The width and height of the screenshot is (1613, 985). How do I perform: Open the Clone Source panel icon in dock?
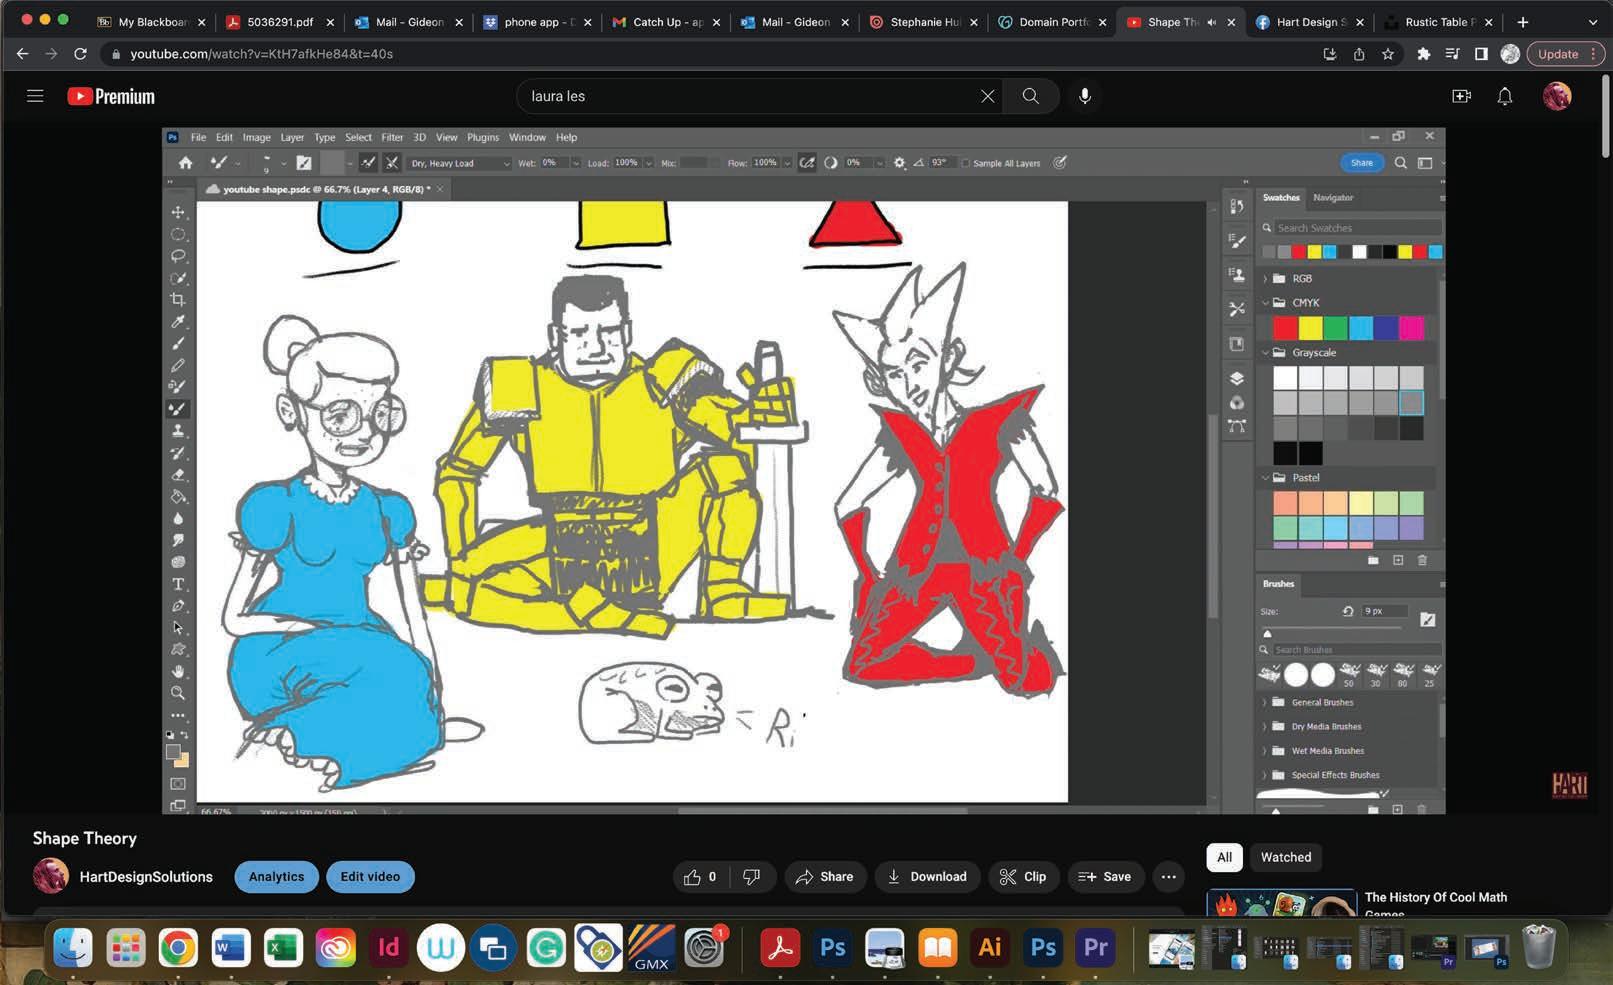click(x=1237, y=274)
